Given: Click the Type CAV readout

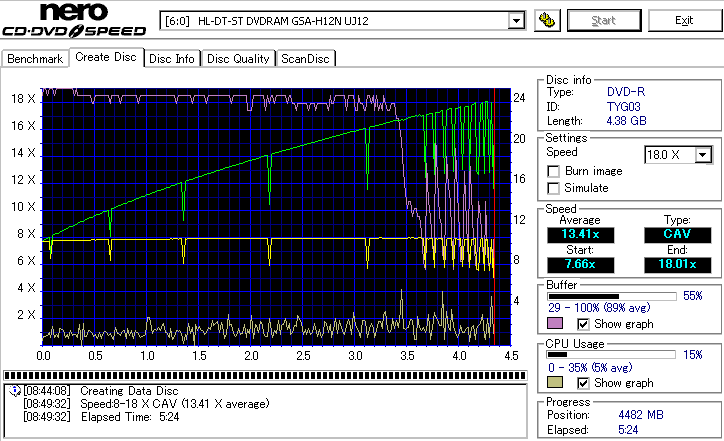Looking at the screenshot, I should click(677, 235).
